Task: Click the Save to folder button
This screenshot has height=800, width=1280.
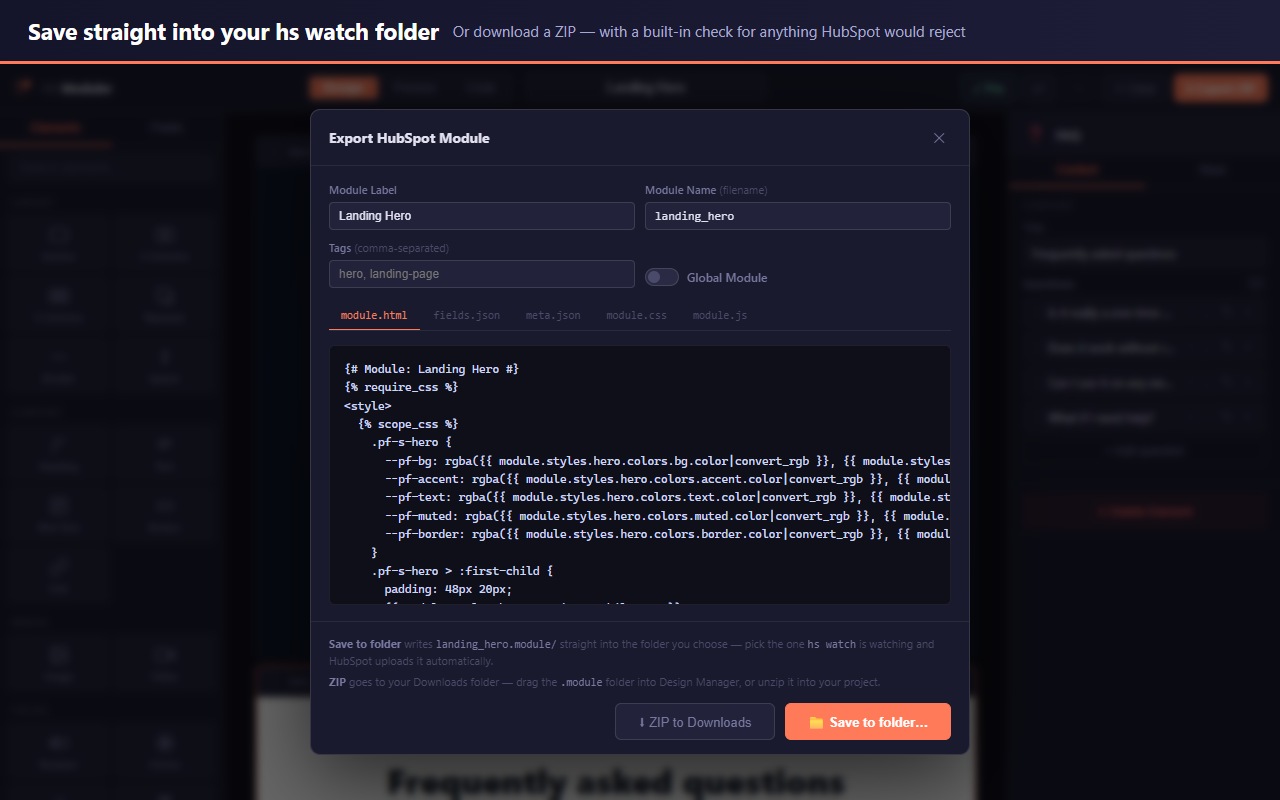Action: click(x=868, y=722)
